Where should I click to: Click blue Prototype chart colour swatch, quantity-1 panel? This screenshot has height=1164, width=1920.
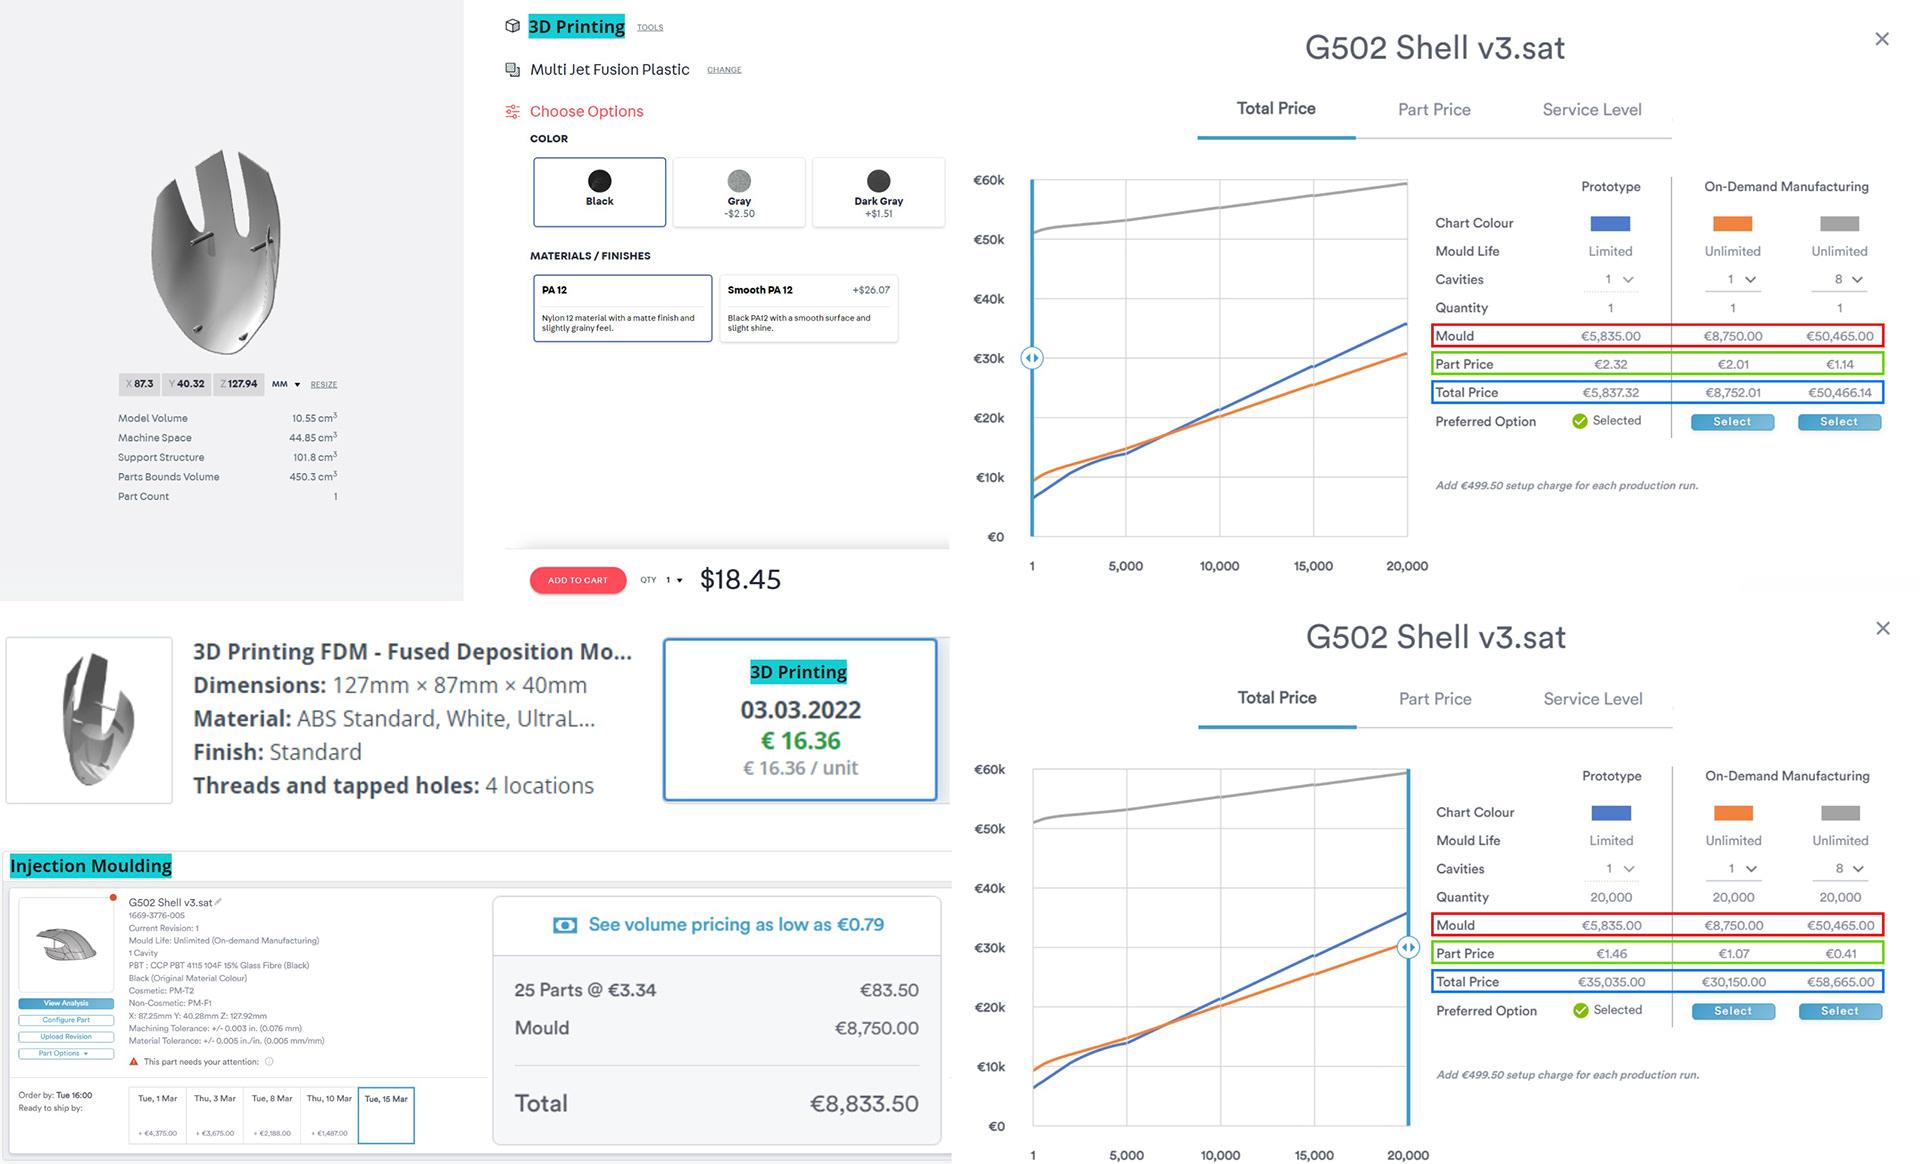tap(1610, 223)
